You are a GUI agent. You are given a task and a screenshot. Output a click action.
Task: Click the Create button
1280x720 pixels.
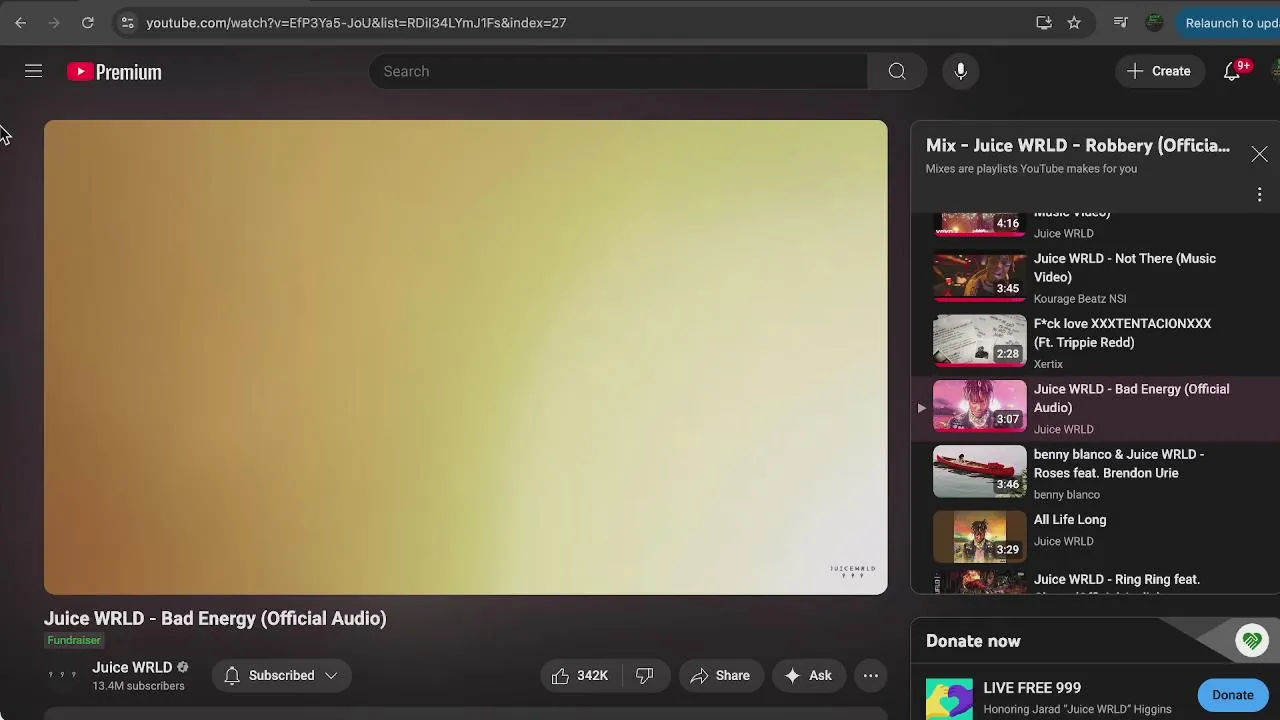[1159, 71]
